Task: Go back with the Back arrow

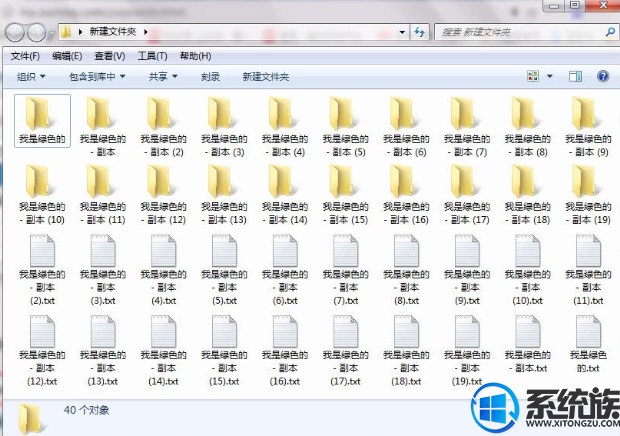Action: click(15, 32)
